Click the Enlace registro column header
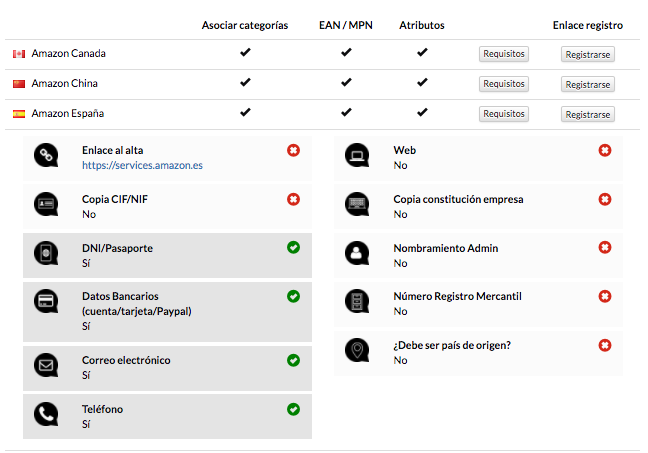The height and width of the screenshot is (453, 648). point(588,25)
